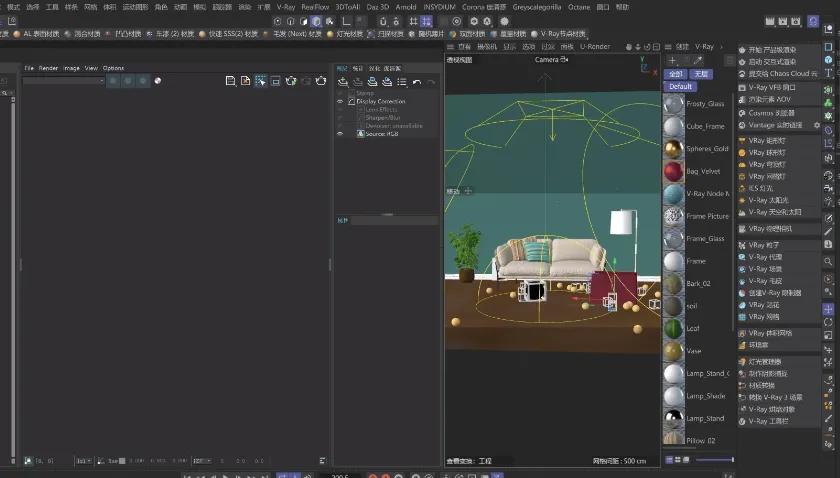Click the VFB clear image icon
The height and width of the screenshot is (478, 840).
pyautogui.click(x=245, y=81)
